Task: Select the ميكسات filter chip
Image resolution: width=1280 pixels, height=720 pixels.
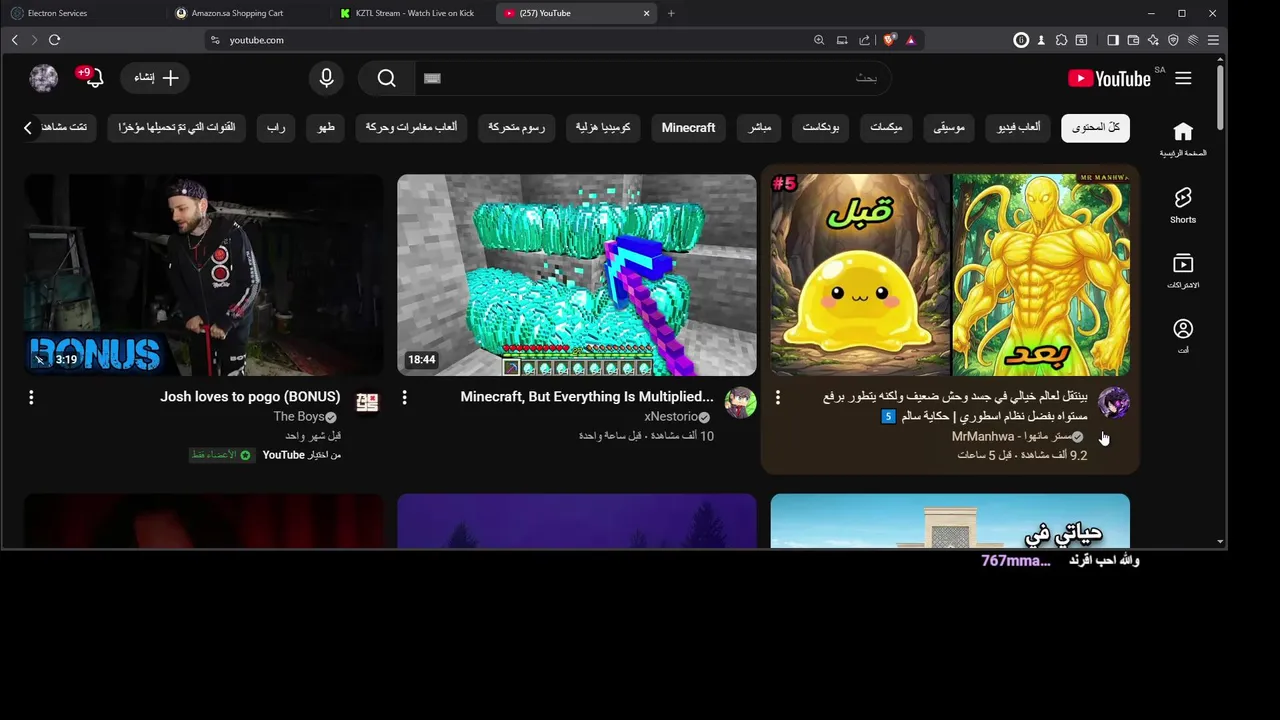Action: (885, 127)
